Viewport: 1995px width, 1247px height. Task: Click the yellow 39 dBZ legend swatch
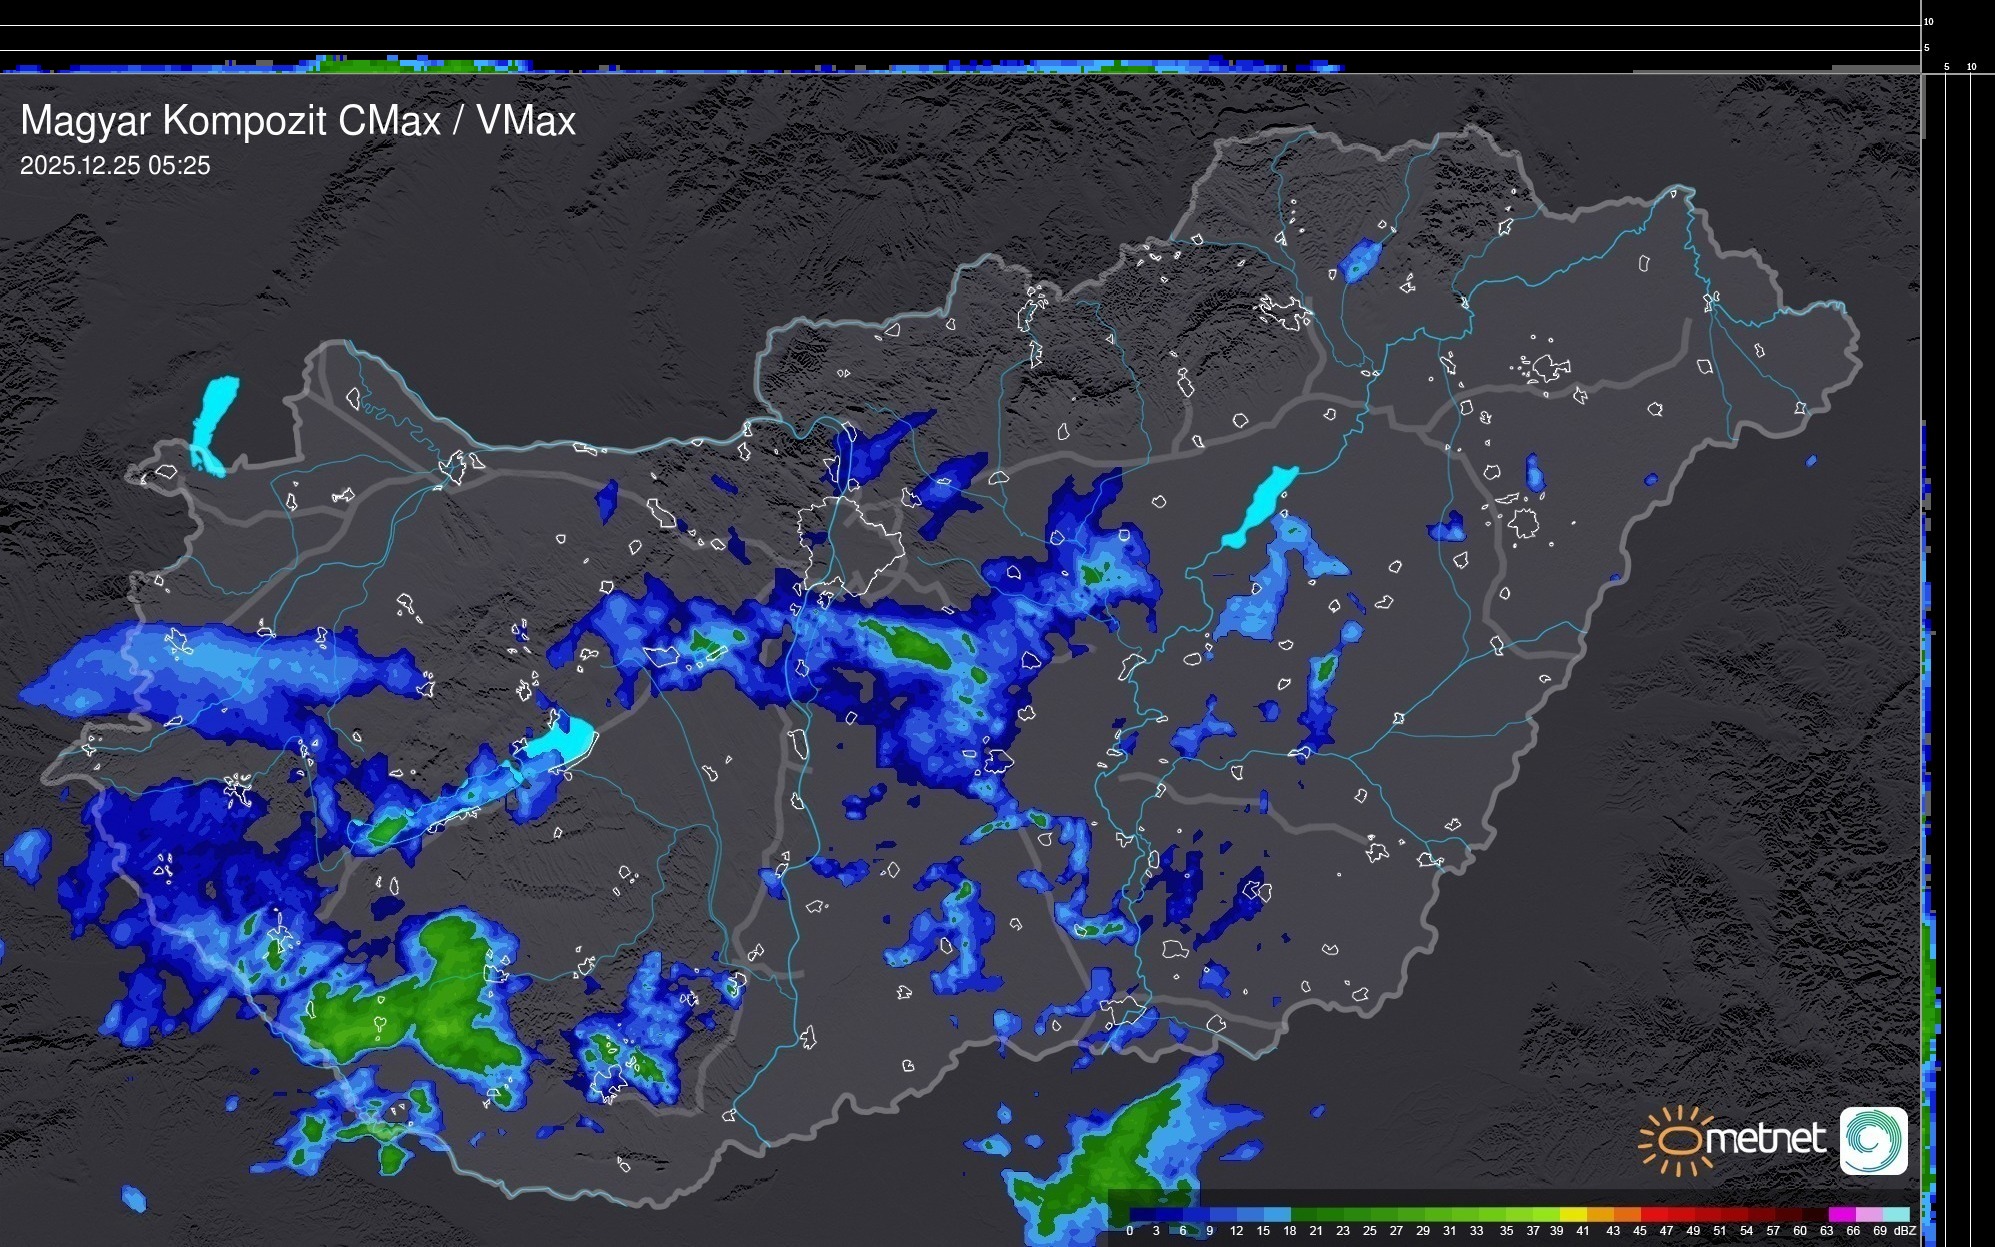(x=1573, y=1215)
